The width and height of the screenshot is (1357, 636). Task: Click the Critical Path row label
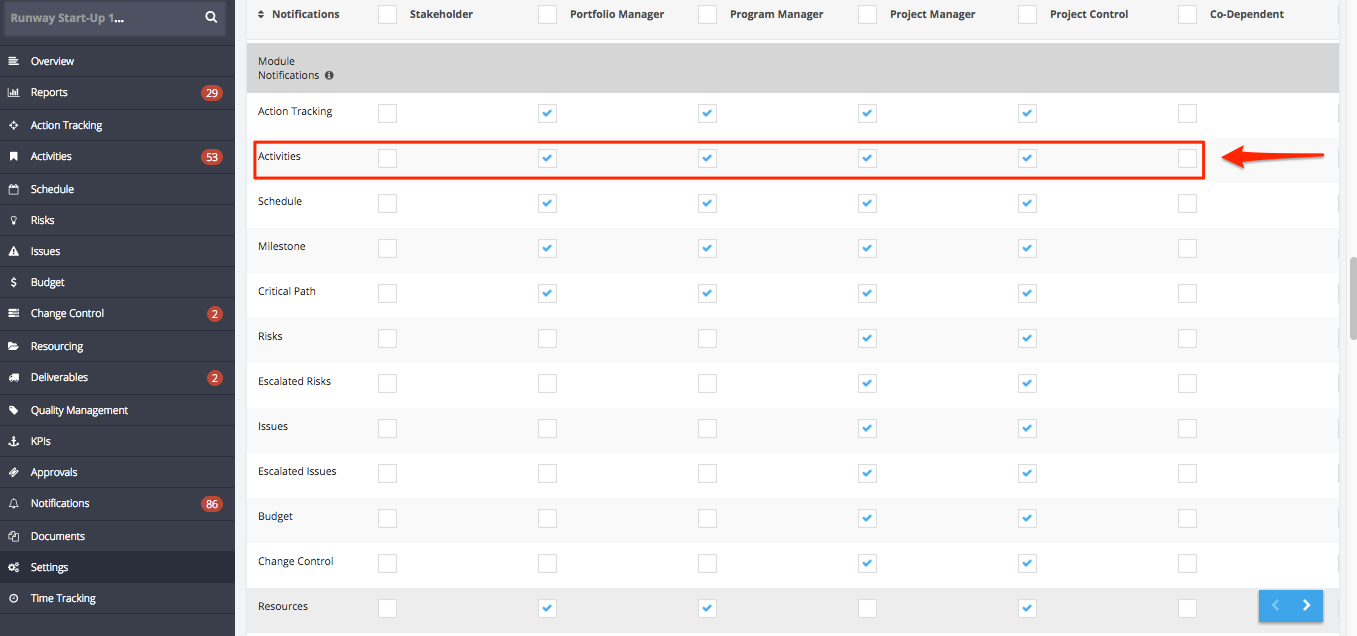pyautogui.click(x=287, y=291)
